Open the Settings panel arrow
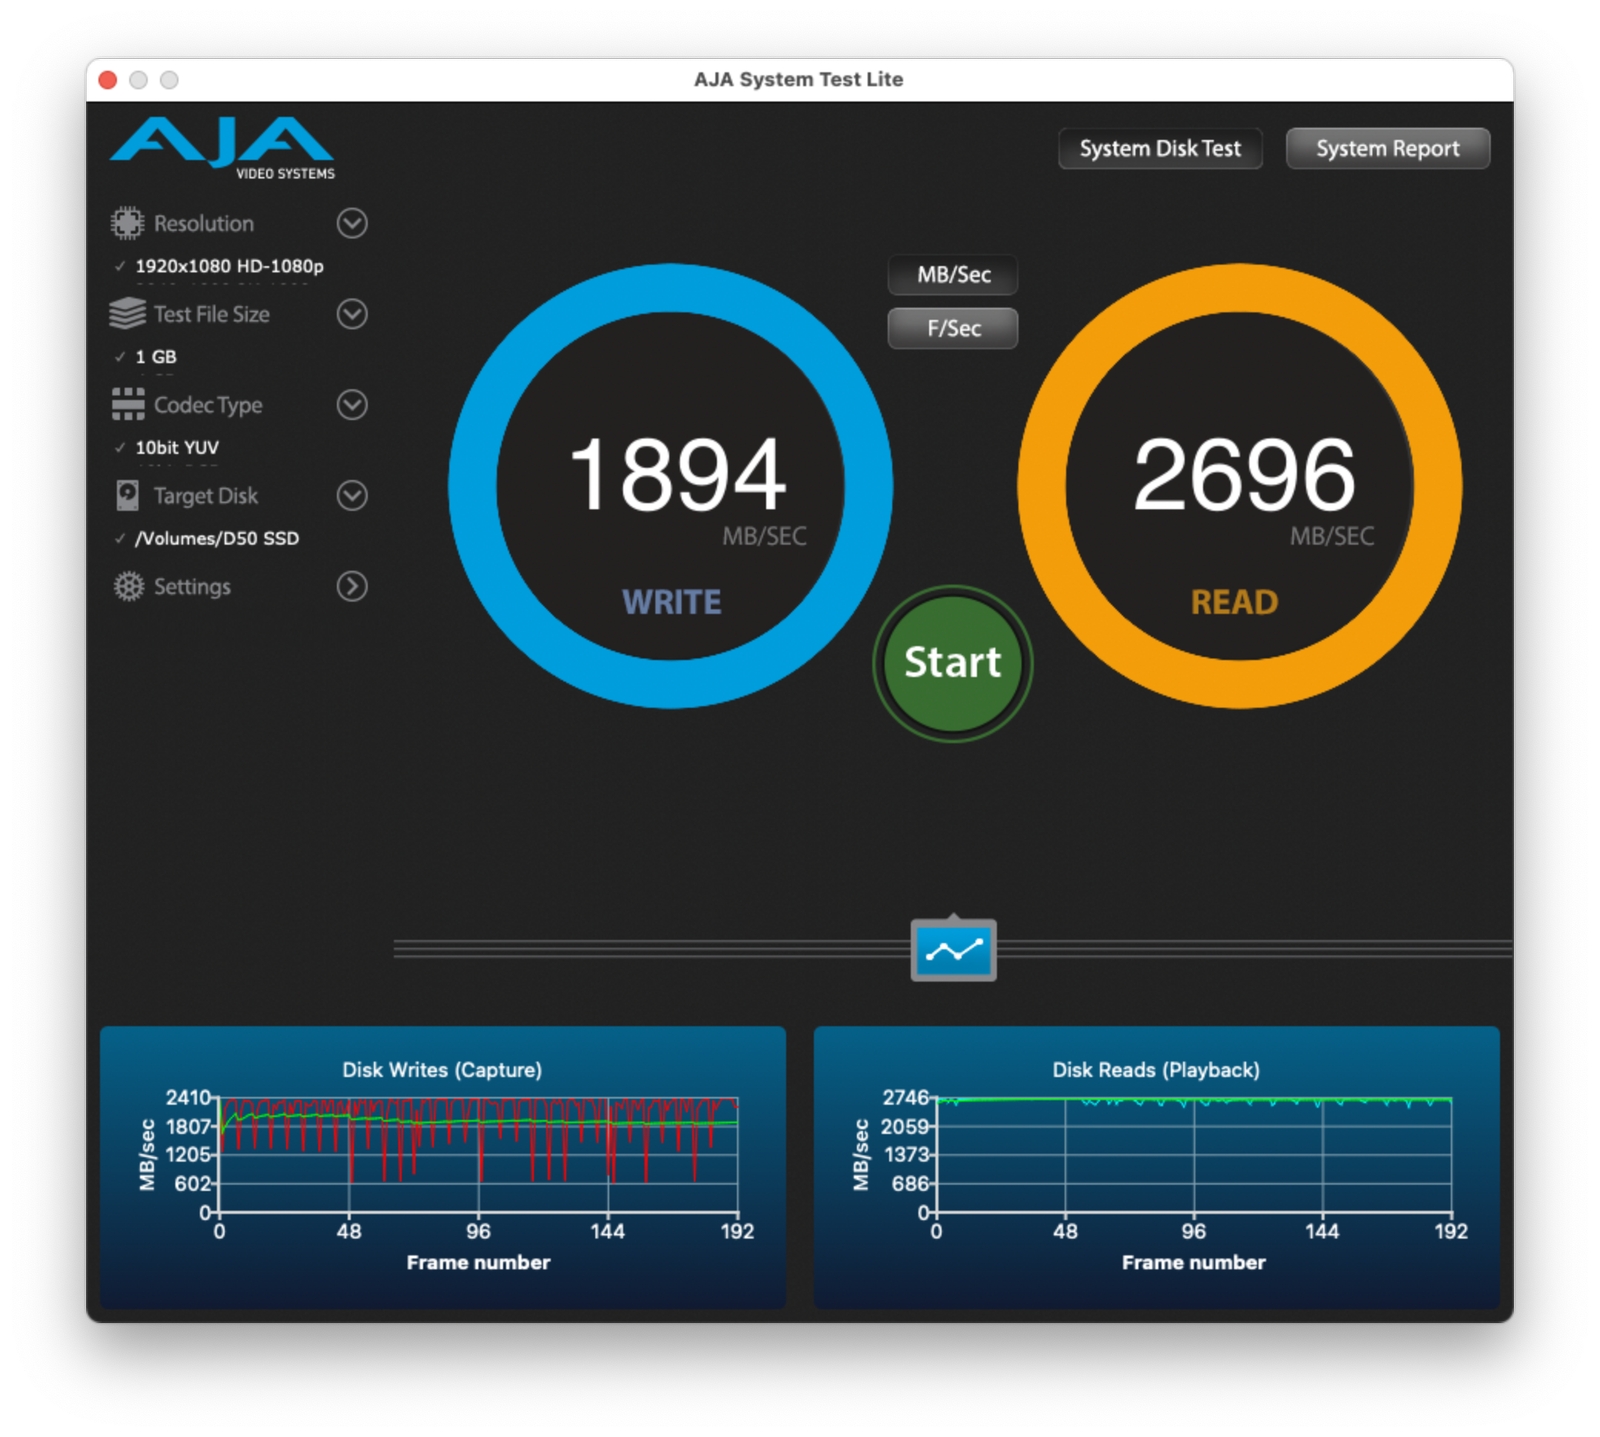The image size is (1600, 1437). tap(352, 586)
